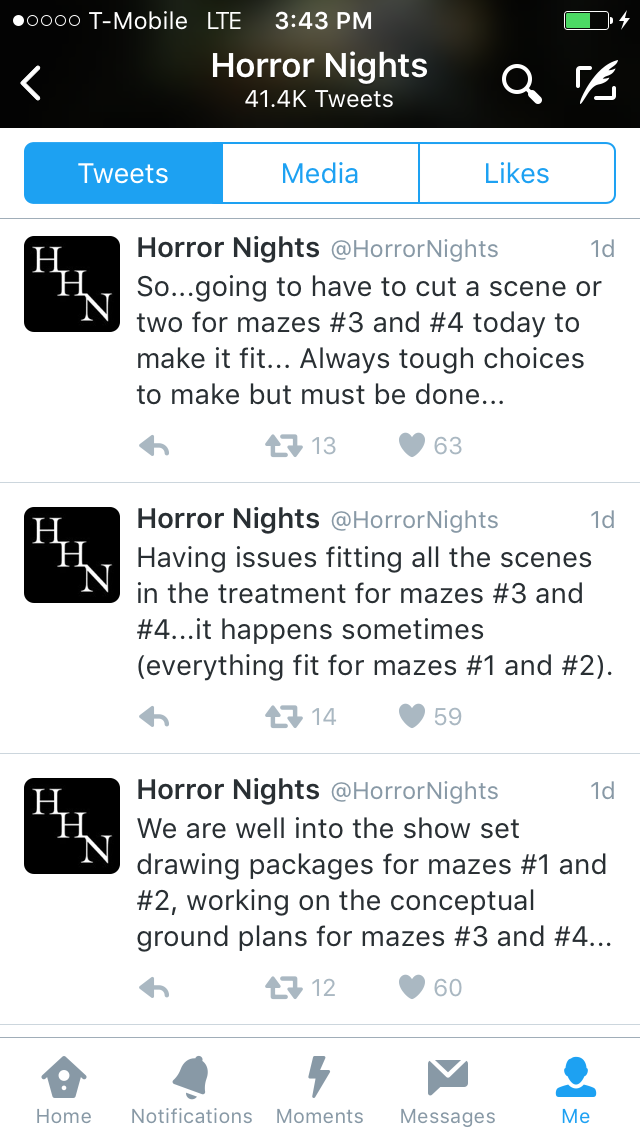Viewport: 640px width, 1136px height.
Task: Tap the HHN avatar on the first tweet
Action: [x=71, y=284]
